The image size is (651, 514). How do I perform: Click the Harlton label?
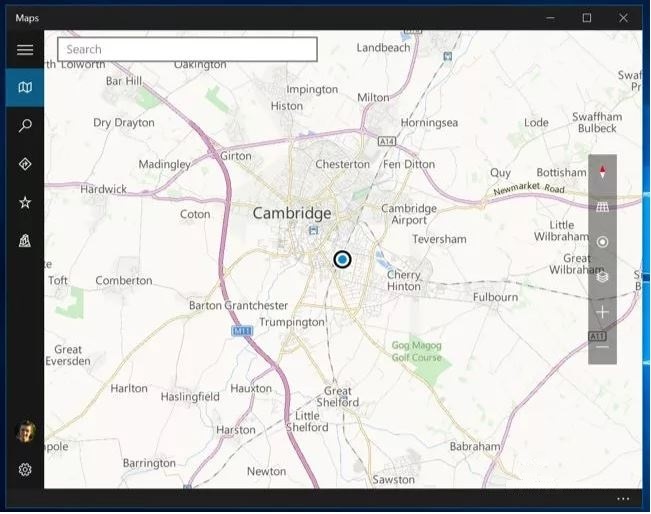pos(129,389)
